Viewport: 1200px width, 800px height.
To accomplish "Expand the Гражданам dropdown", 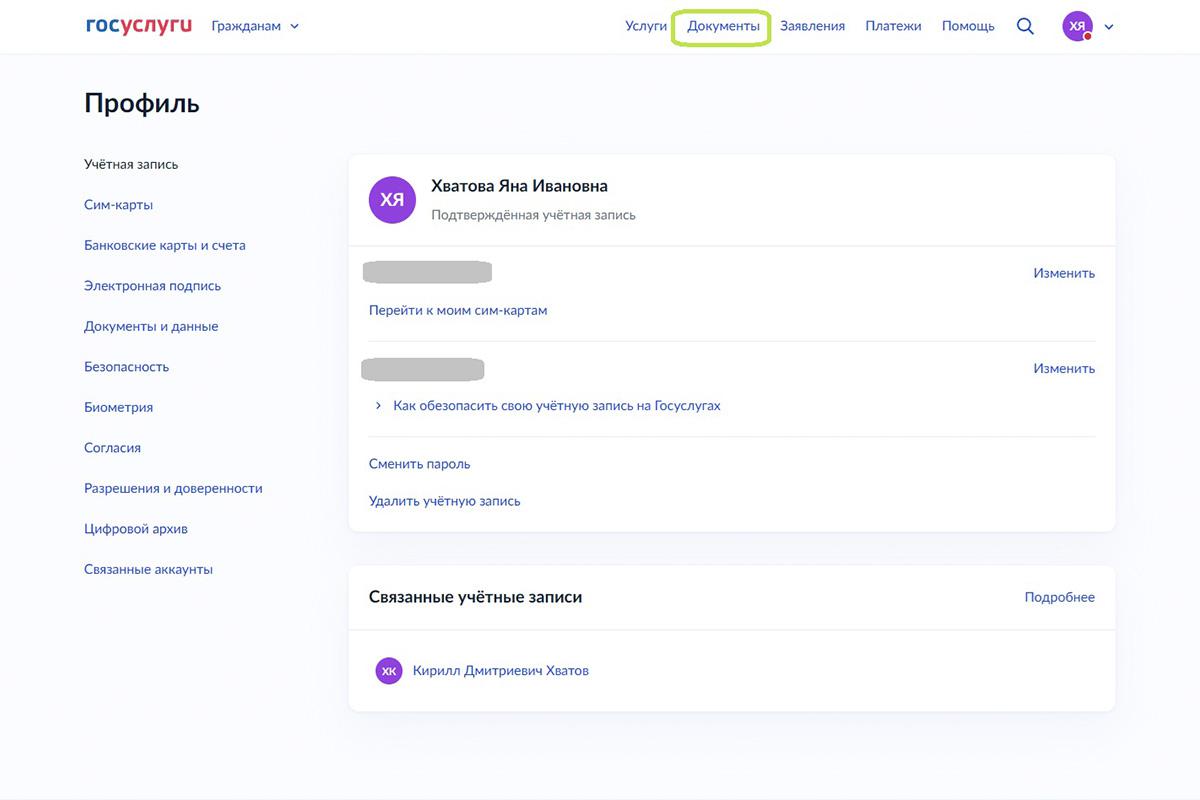I will (255, 26).
